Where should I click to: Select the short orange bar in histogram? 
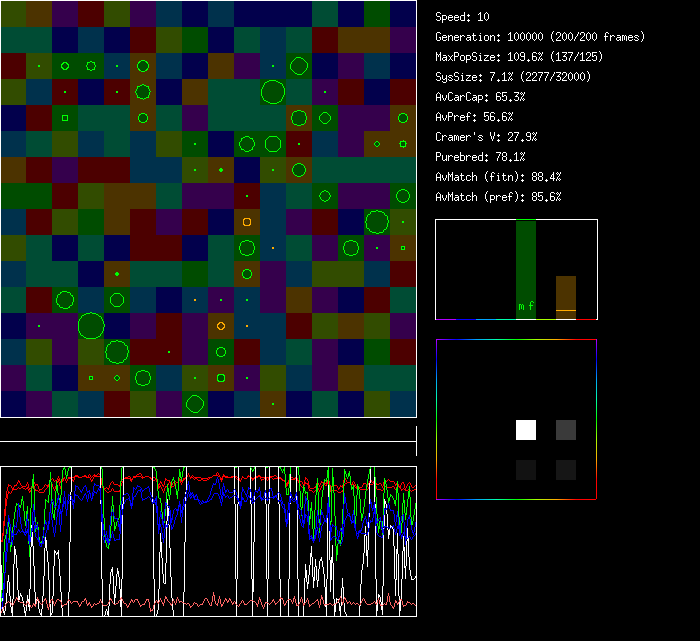566,297
